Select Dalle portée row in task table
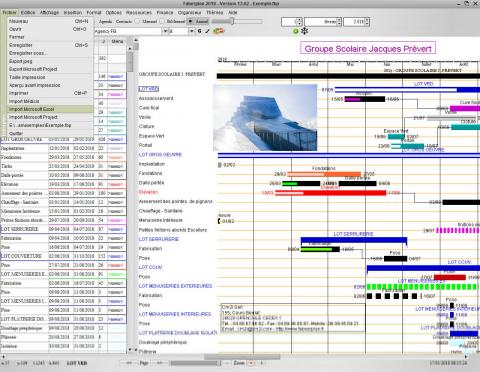This screenshot has height=372, width=480. [x=63, y=175]
